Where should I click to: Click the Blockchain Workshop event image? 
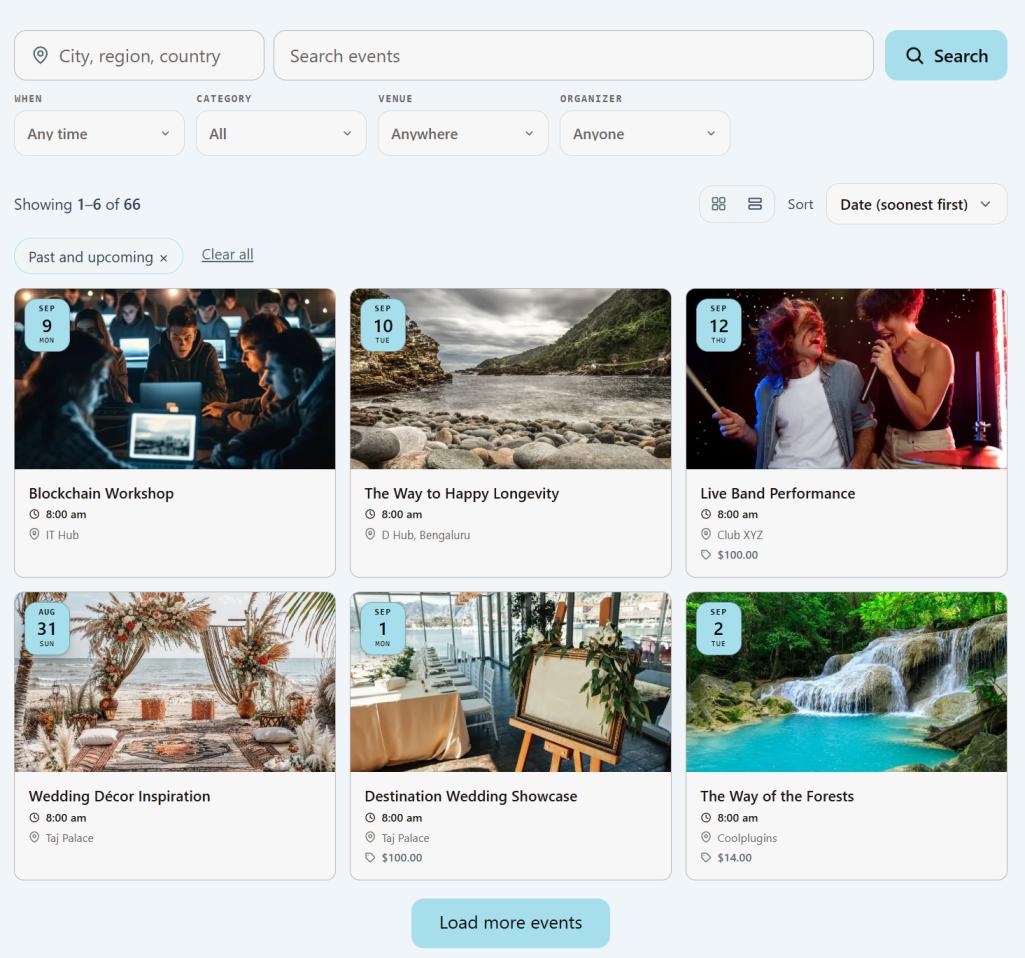pyautogui.click(x=175, y=379)
